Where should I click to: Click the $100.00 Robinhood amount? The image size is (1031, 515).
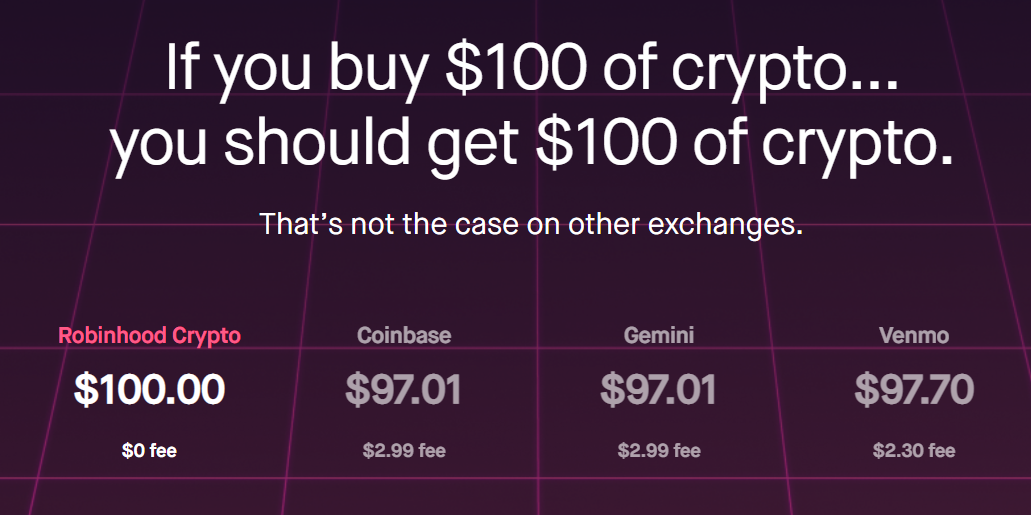point(149,389)
